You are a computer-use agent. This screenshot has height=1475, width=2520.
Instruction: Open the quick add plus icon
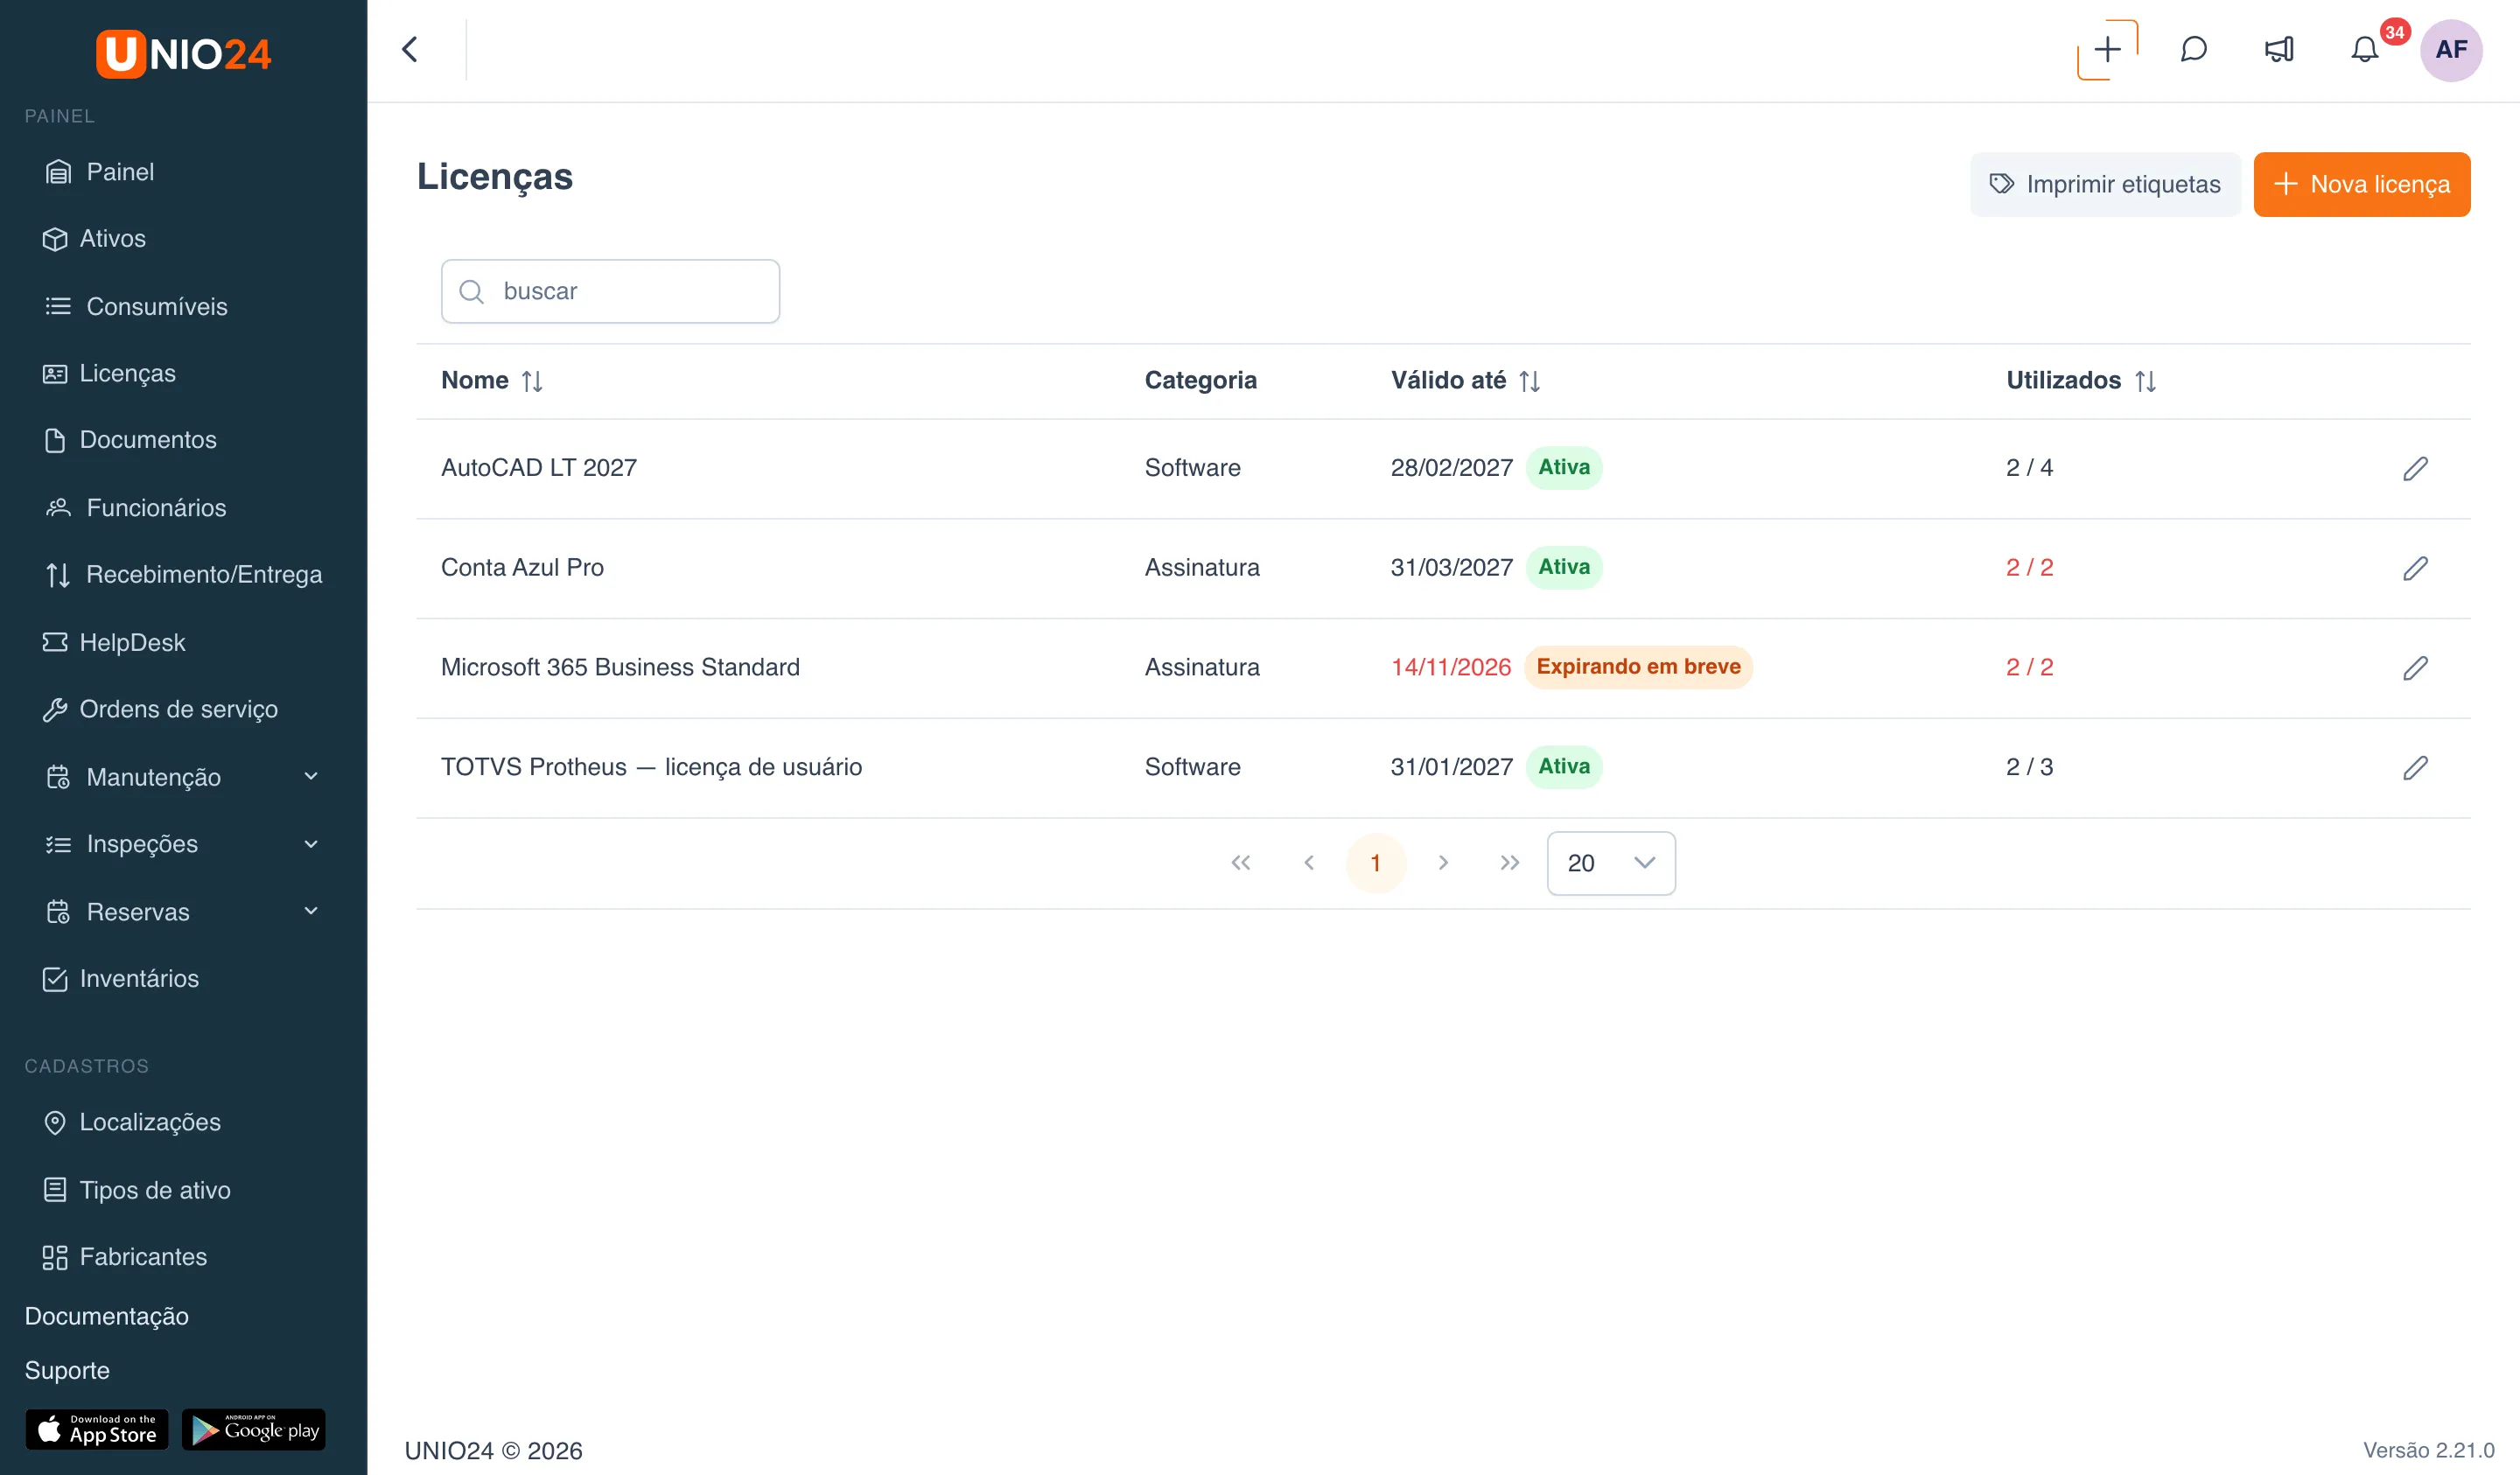point(2107,50)
